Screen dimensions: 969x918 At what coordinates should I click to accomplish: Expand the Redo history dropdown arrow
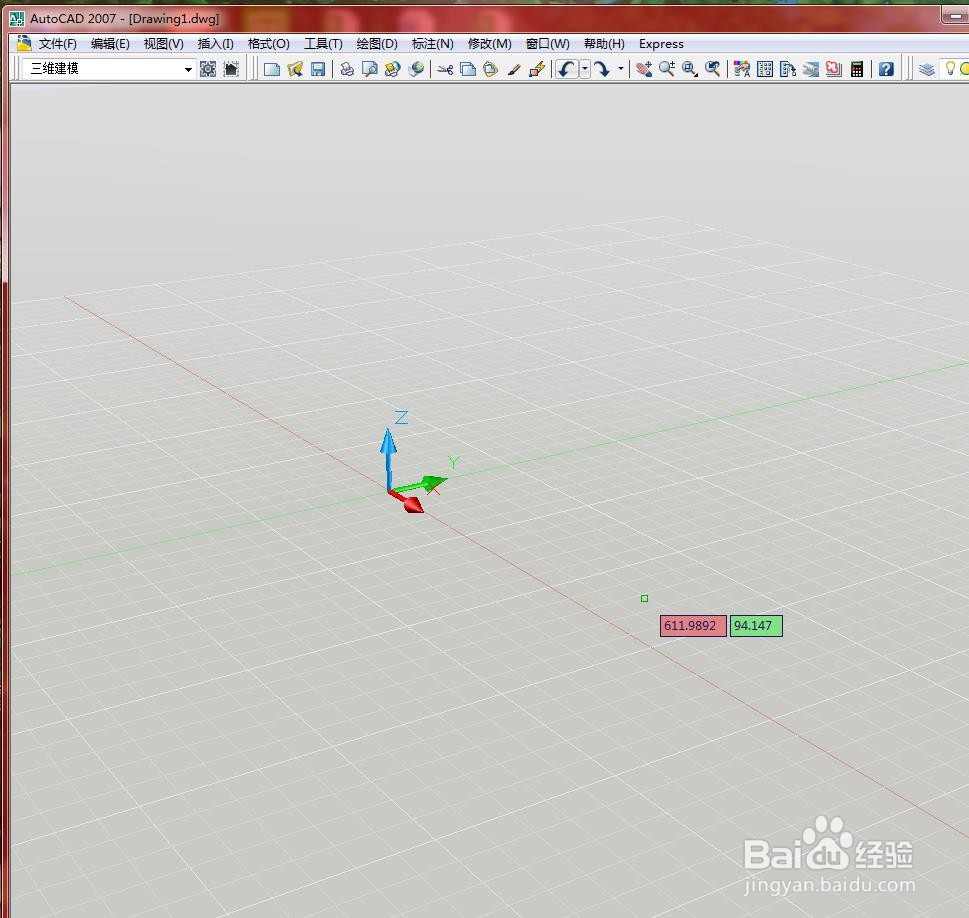[x=620, y=69]
